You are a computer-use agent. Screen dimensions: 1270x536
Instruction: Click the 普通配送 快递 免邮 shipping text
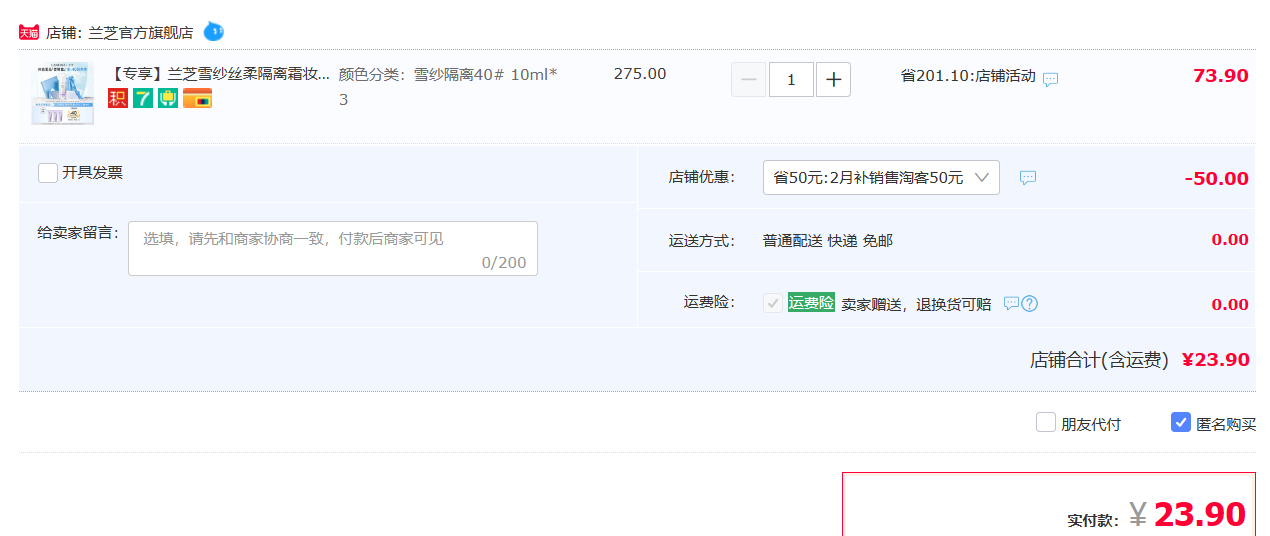click(x=828, y=241)
